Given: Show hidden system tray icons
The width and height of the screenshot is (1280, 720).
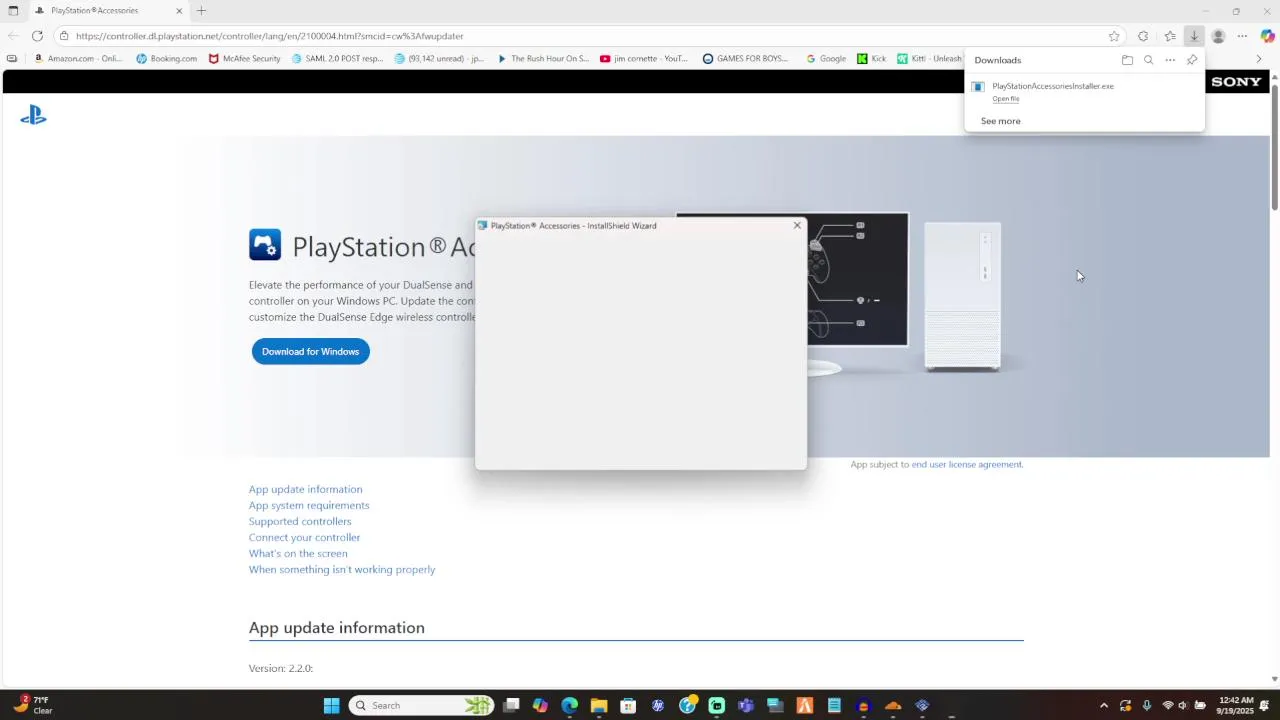Looking at the screenshot, I should (x=1104, y=706).
